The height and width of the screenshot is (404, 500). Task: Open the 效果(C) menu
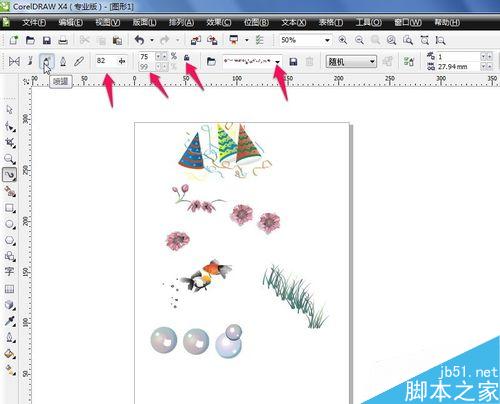[x=219, y=22]
